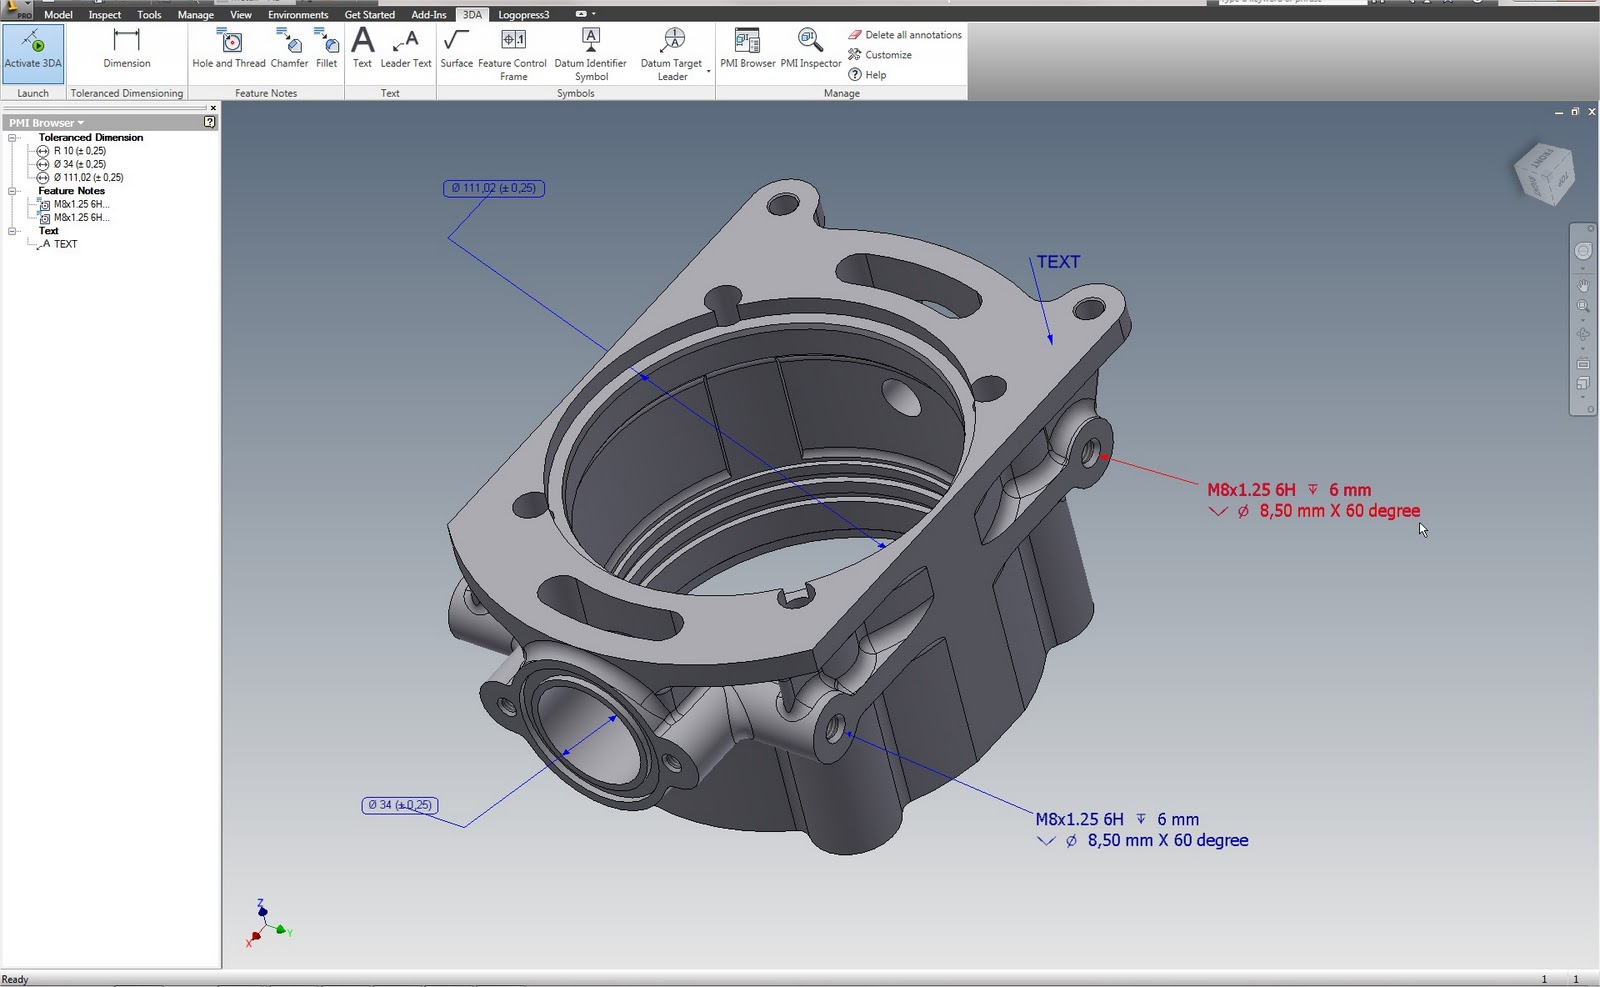The height and width of the screenshot is (987, 1600).
Task: Click the PMI Browser help question mark
Action: [209, 121]
